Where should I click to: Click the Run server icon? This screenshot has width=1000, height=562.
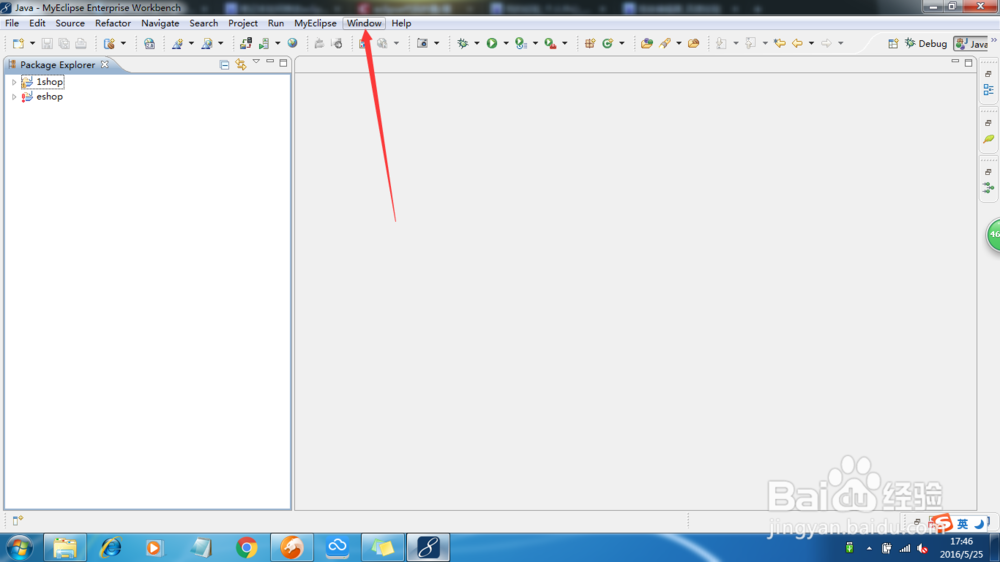click(264, 43)
